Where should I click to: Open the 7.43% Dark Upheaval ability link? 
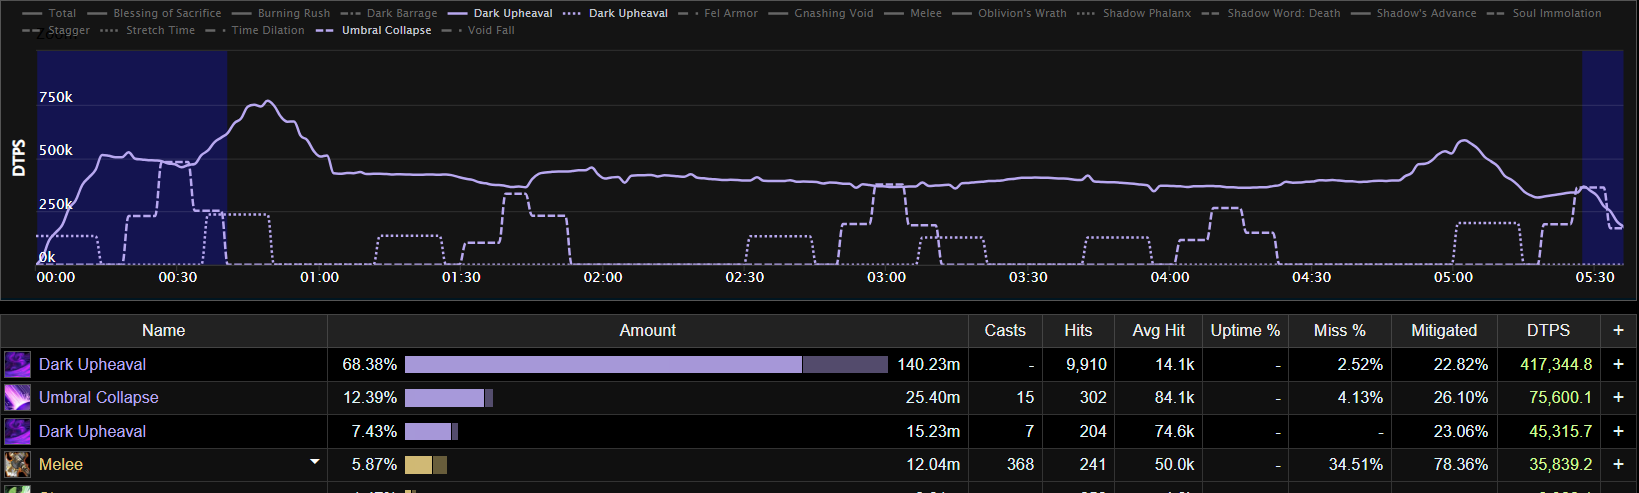(92, 431)
